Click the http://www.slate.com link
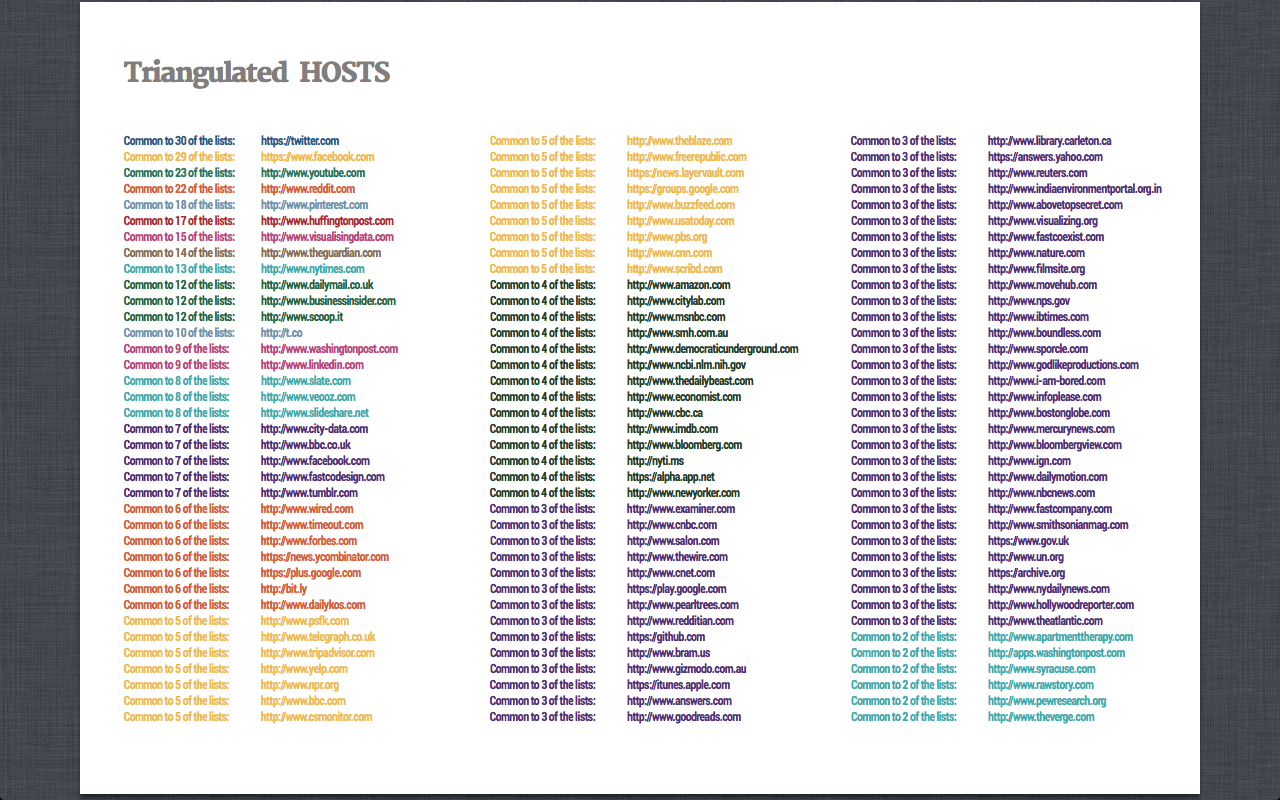The width and height of the screenshot is (1280, 800). coord(306,381)
